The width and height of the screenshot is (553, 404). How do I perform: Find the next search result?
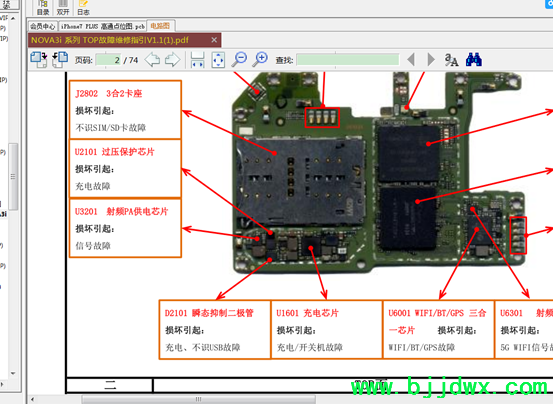(431, 60)
